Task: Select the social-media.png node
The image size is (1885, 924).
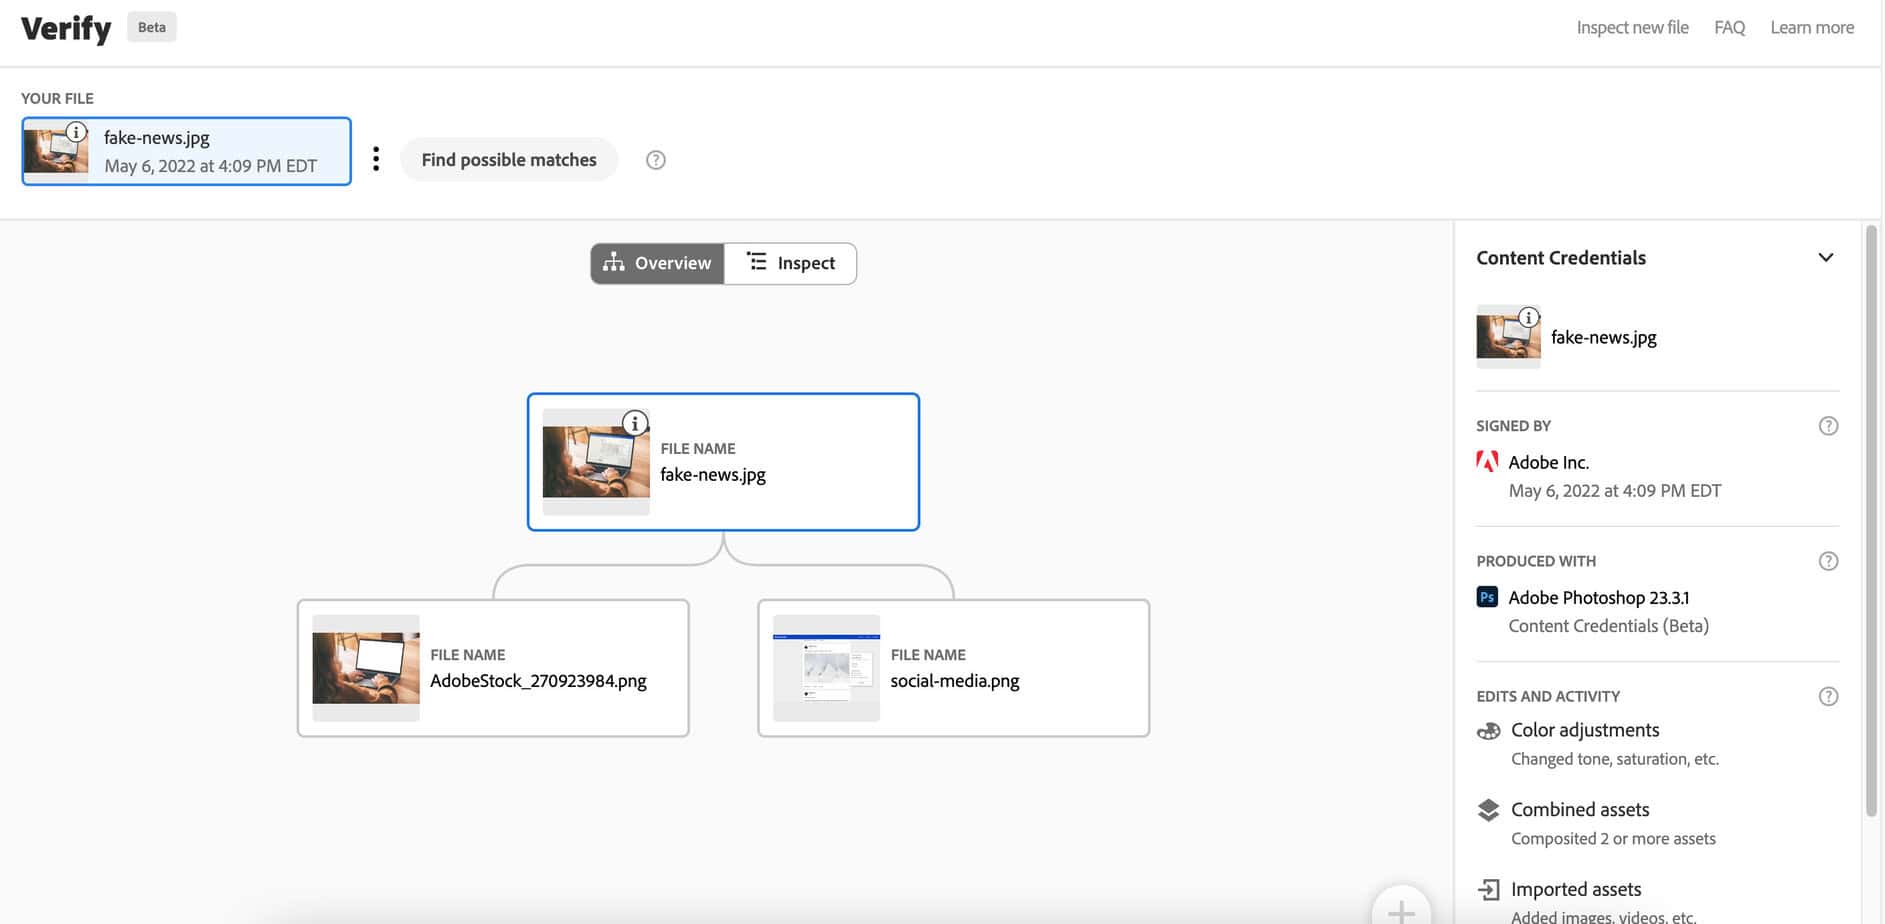Action: (x=953, y=668)
